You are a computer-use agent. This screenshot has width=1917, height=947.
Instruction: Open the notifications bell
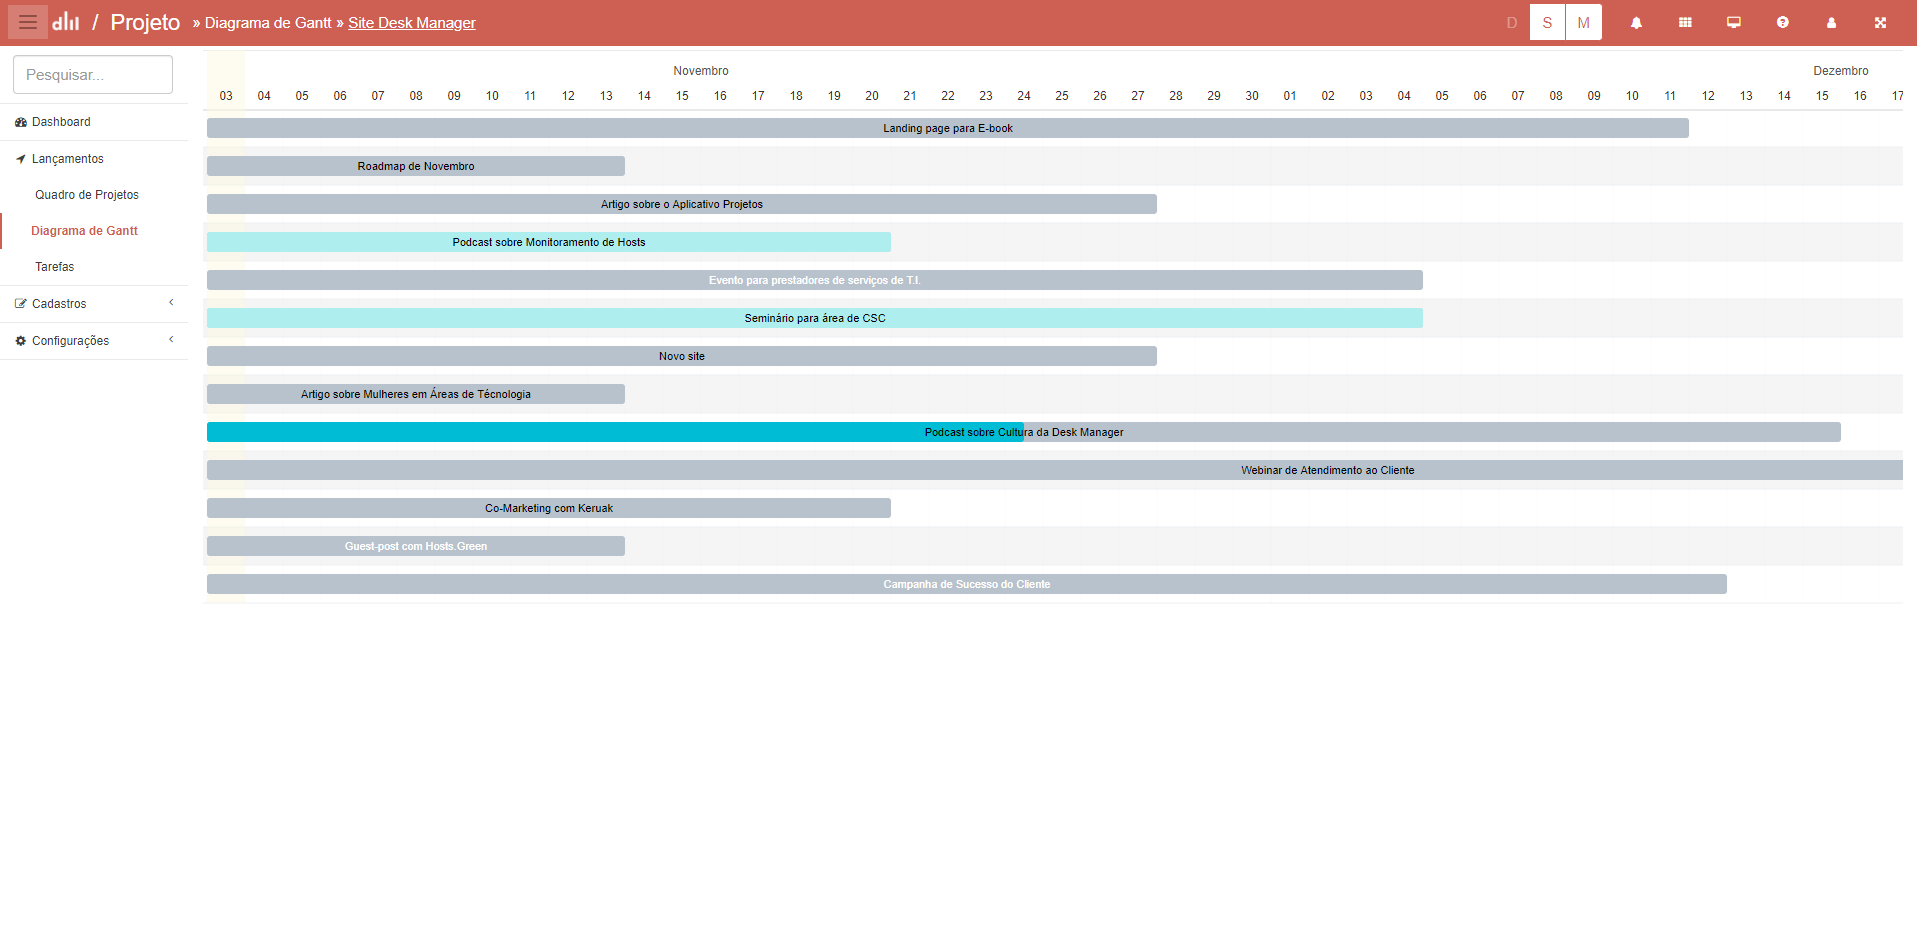[x=1636, y=22]
